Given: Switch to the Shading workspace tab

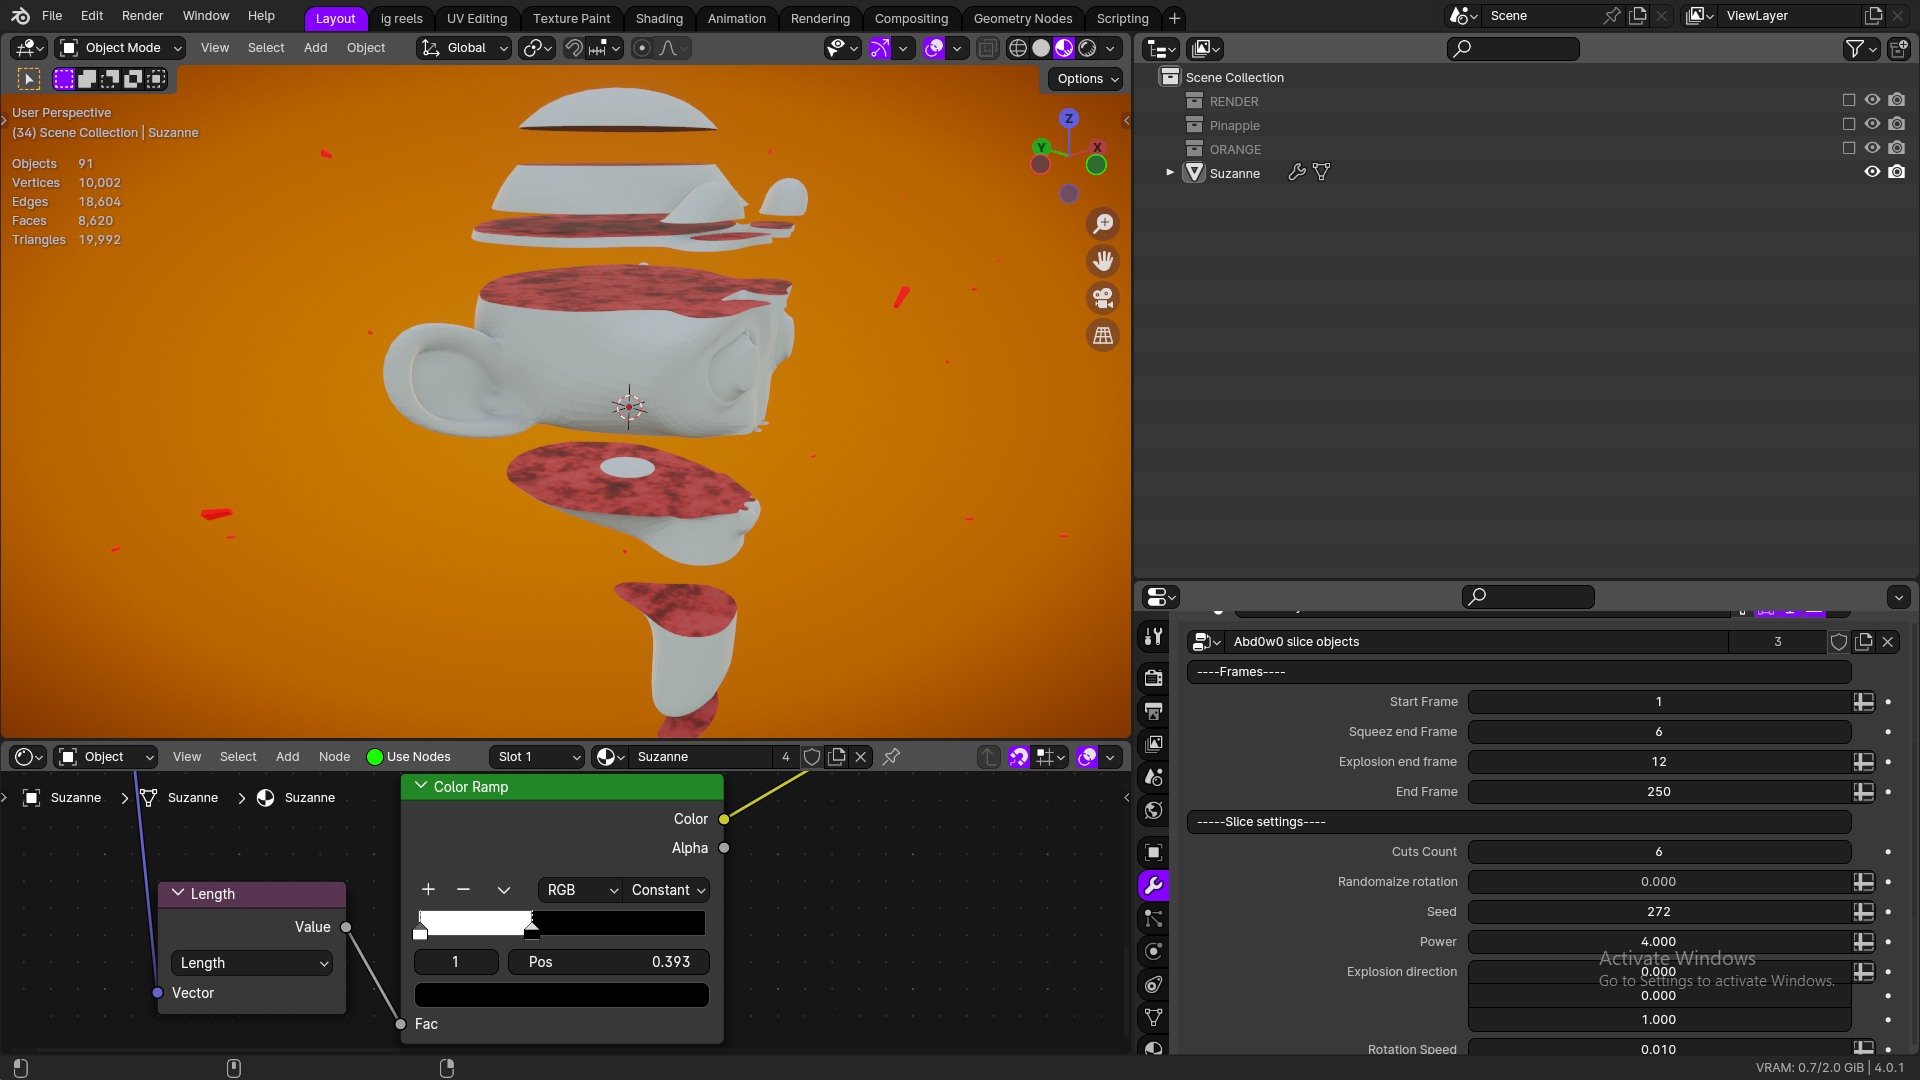Looking at the screenshot, I should pyautogui.click(x=659, y=18).
